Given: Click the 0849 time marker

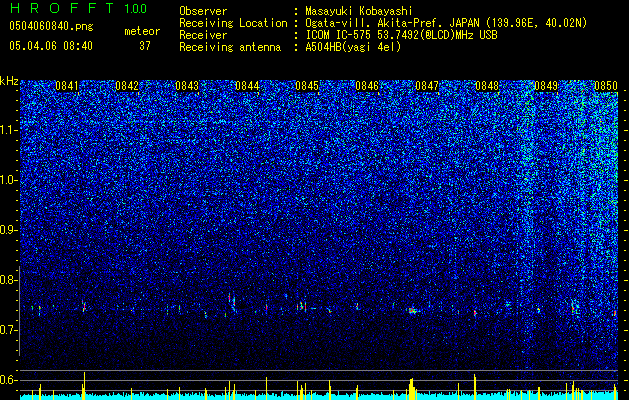Looking at the screenshot, I should [x=546, y=86].
